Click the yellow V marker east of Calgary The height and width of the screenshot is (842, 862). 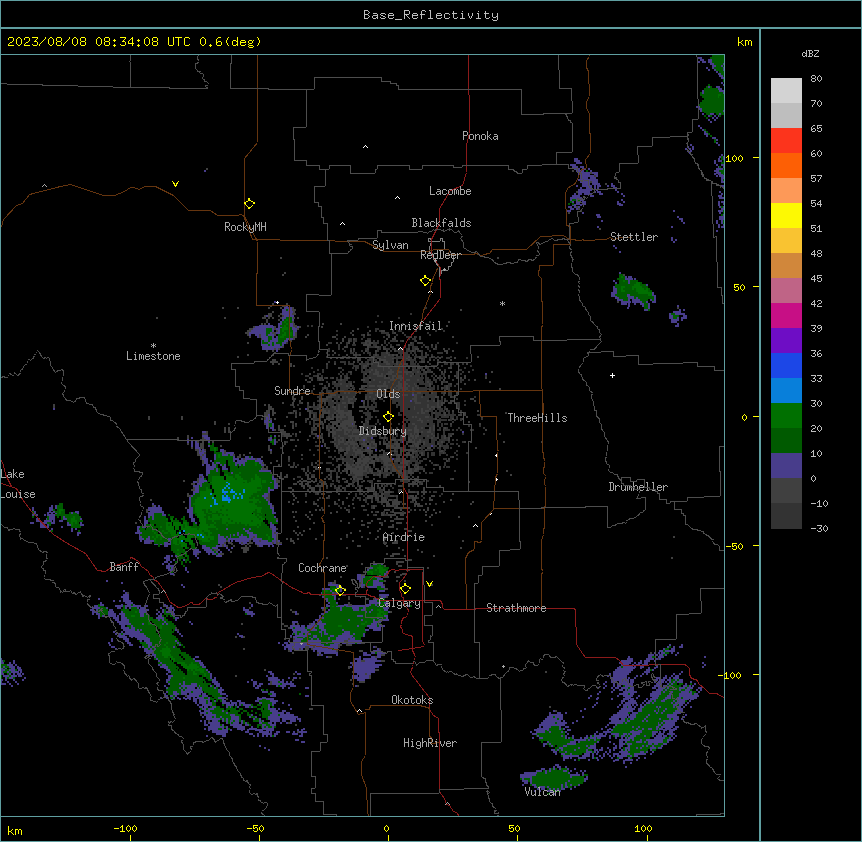pos(429,584)
